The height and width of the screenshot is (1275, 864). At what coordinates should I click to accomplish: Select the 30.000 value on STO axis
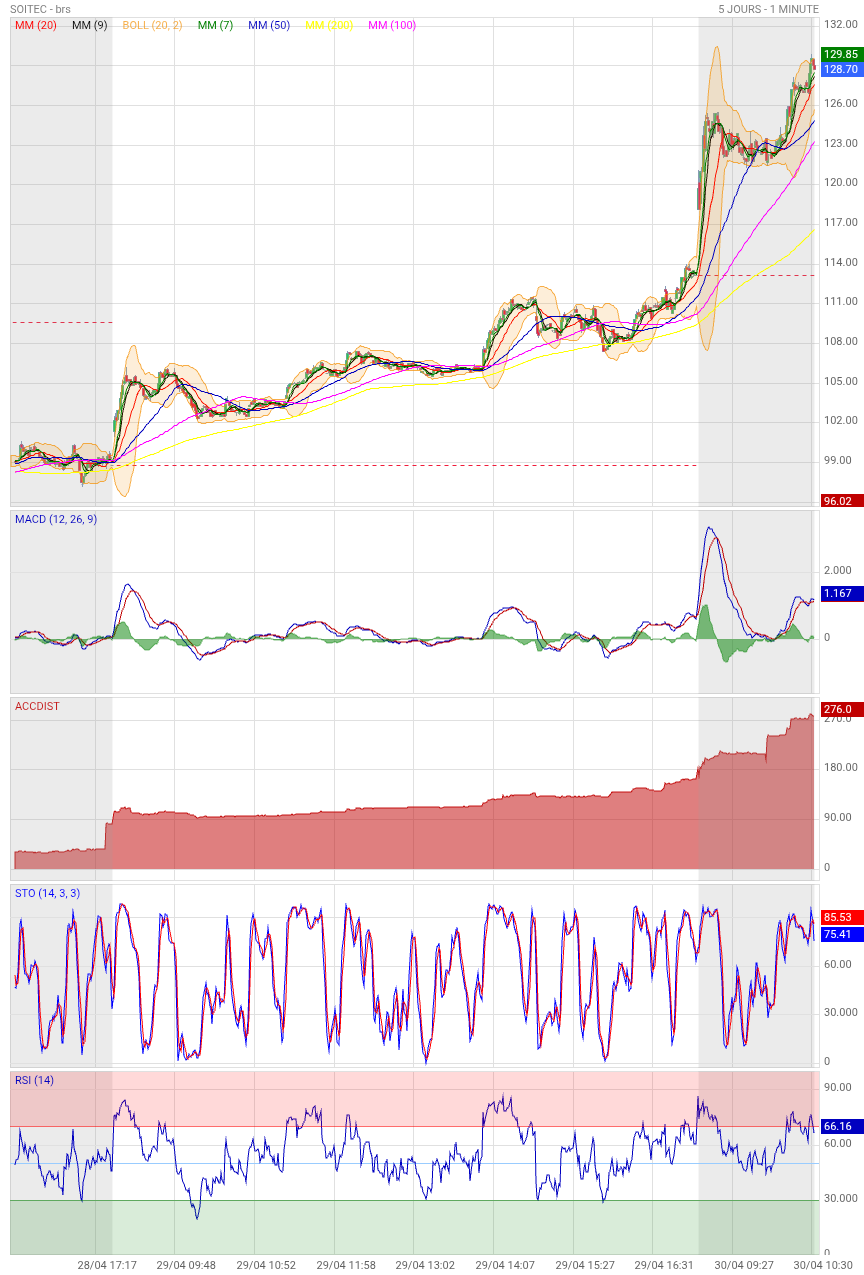click(x=841, y=1013)
